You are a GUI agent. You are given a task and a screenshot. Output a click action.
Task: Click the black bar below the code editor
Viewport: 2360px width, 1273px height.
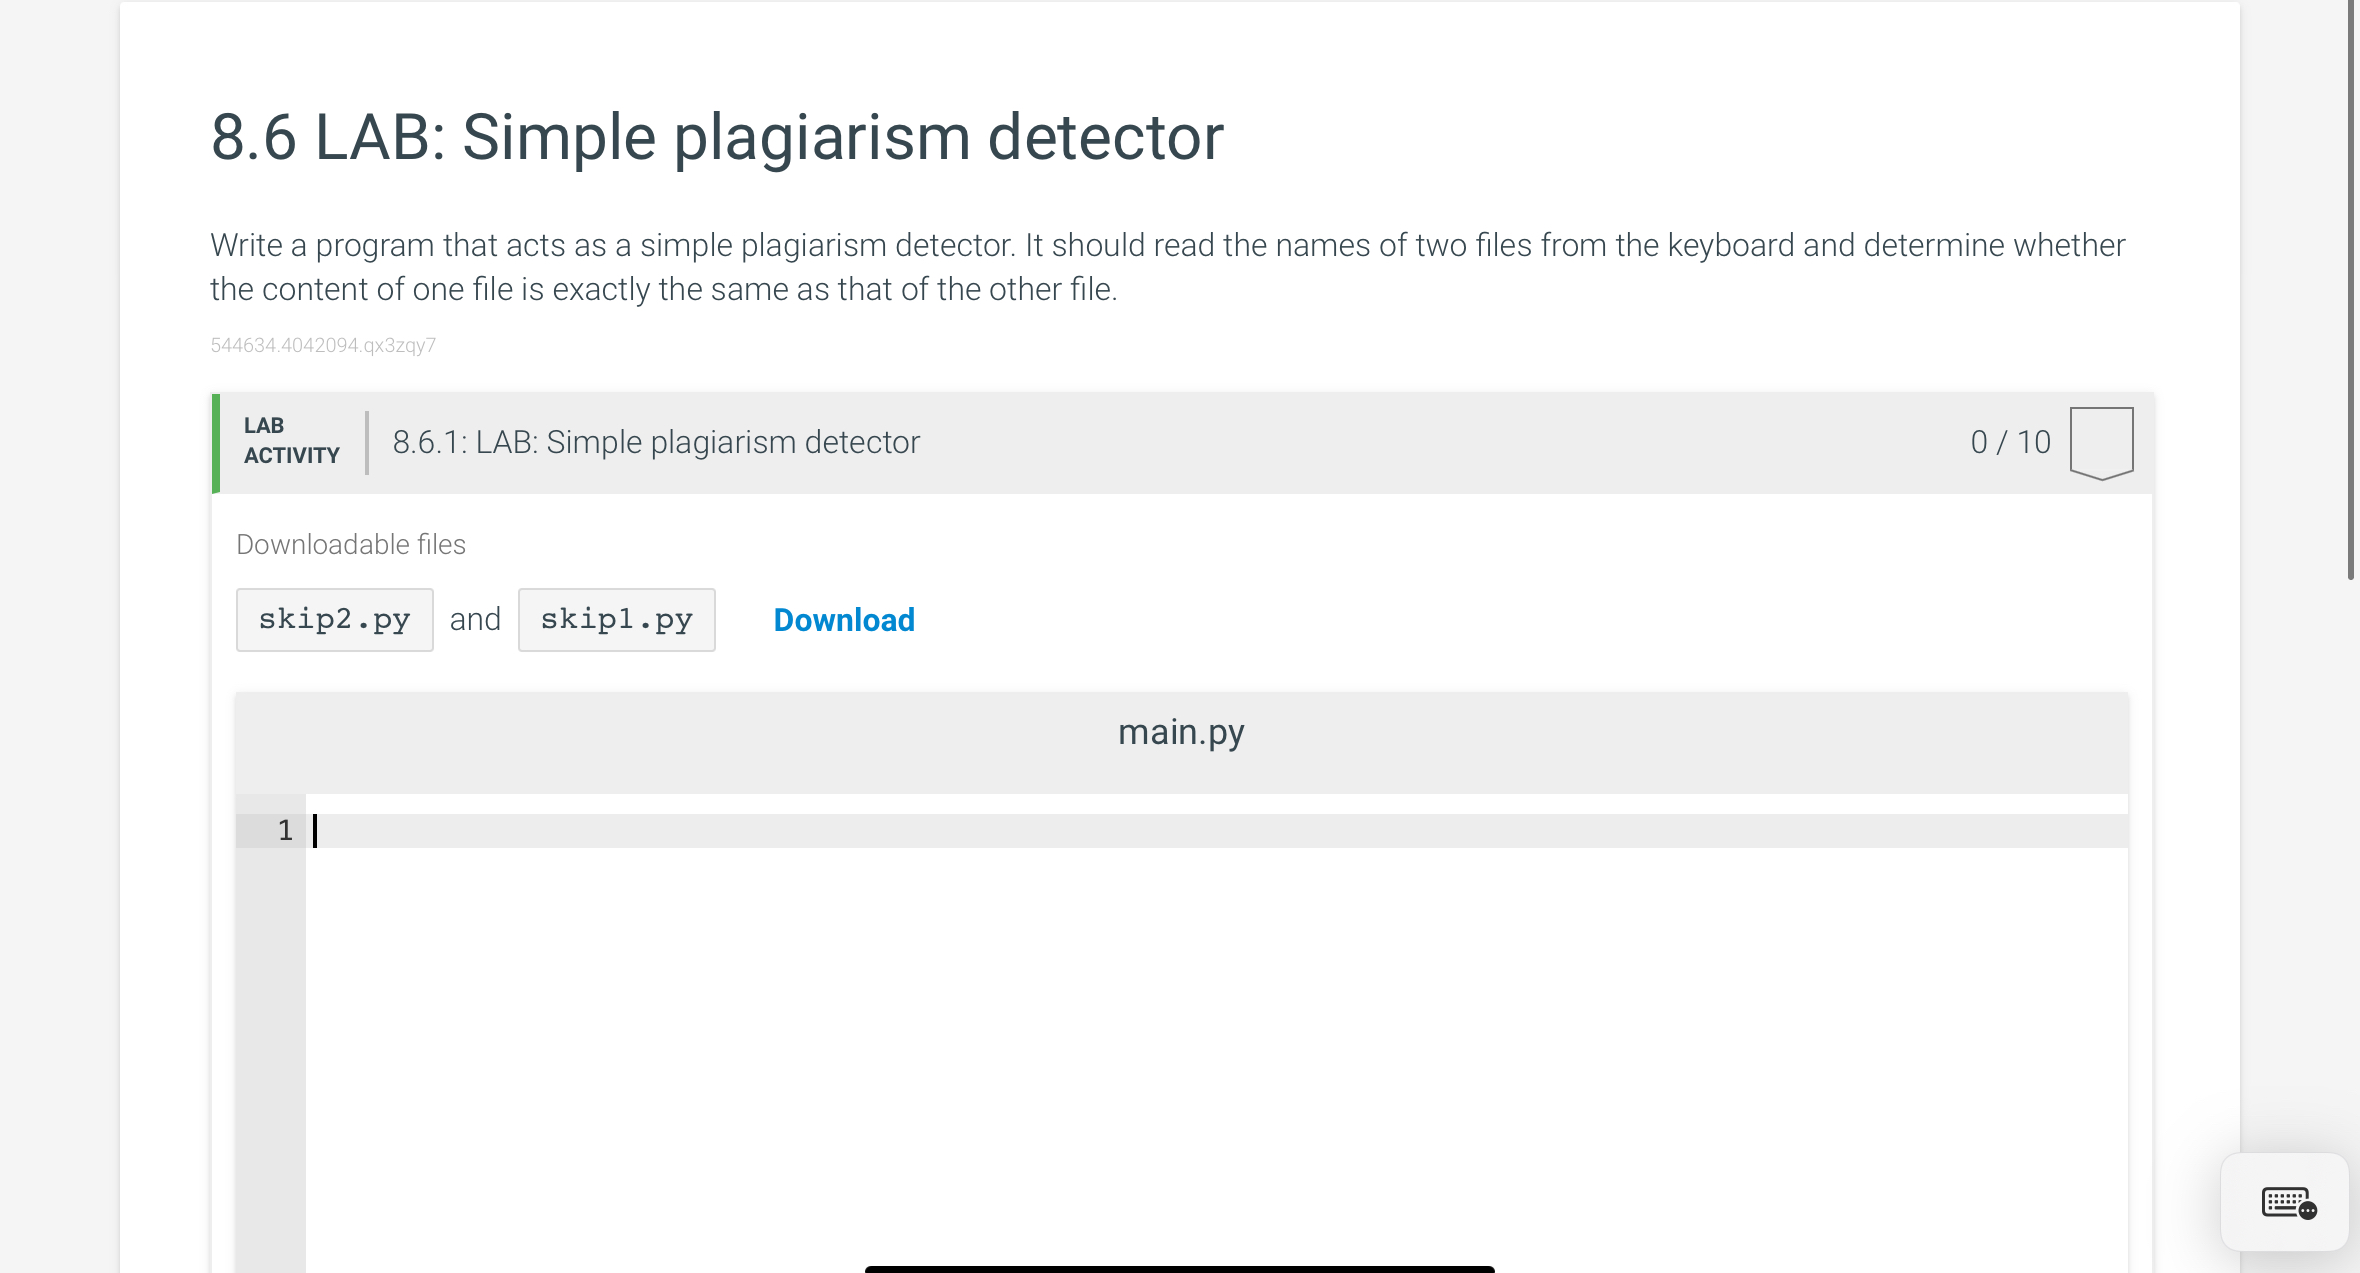point(1180,1266)
